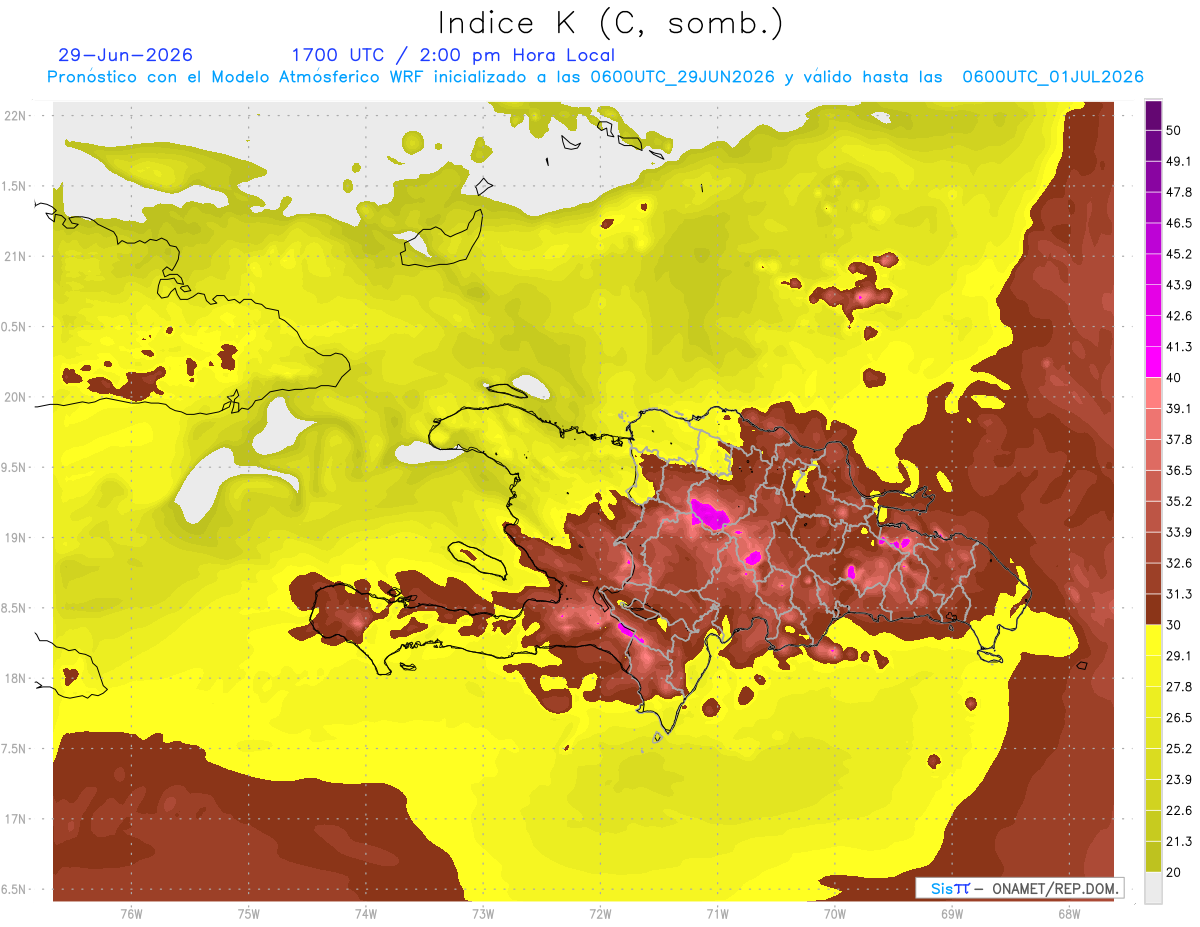Click the legend value "47.8"
The width and height of the screenshot is (1200, 927).
click(x=1179, y=193)
